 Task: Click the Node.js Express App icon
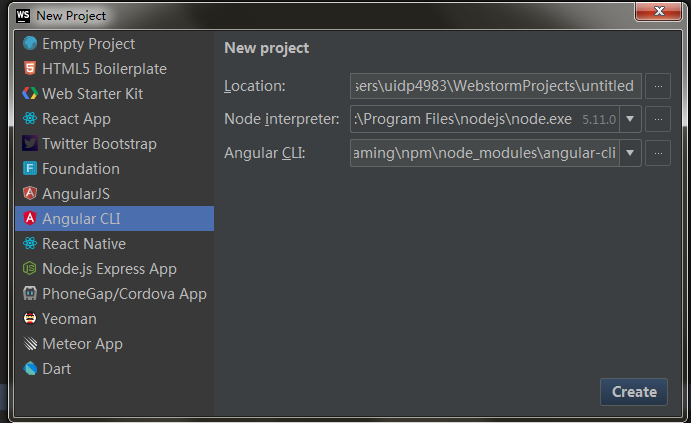(30, 269)
